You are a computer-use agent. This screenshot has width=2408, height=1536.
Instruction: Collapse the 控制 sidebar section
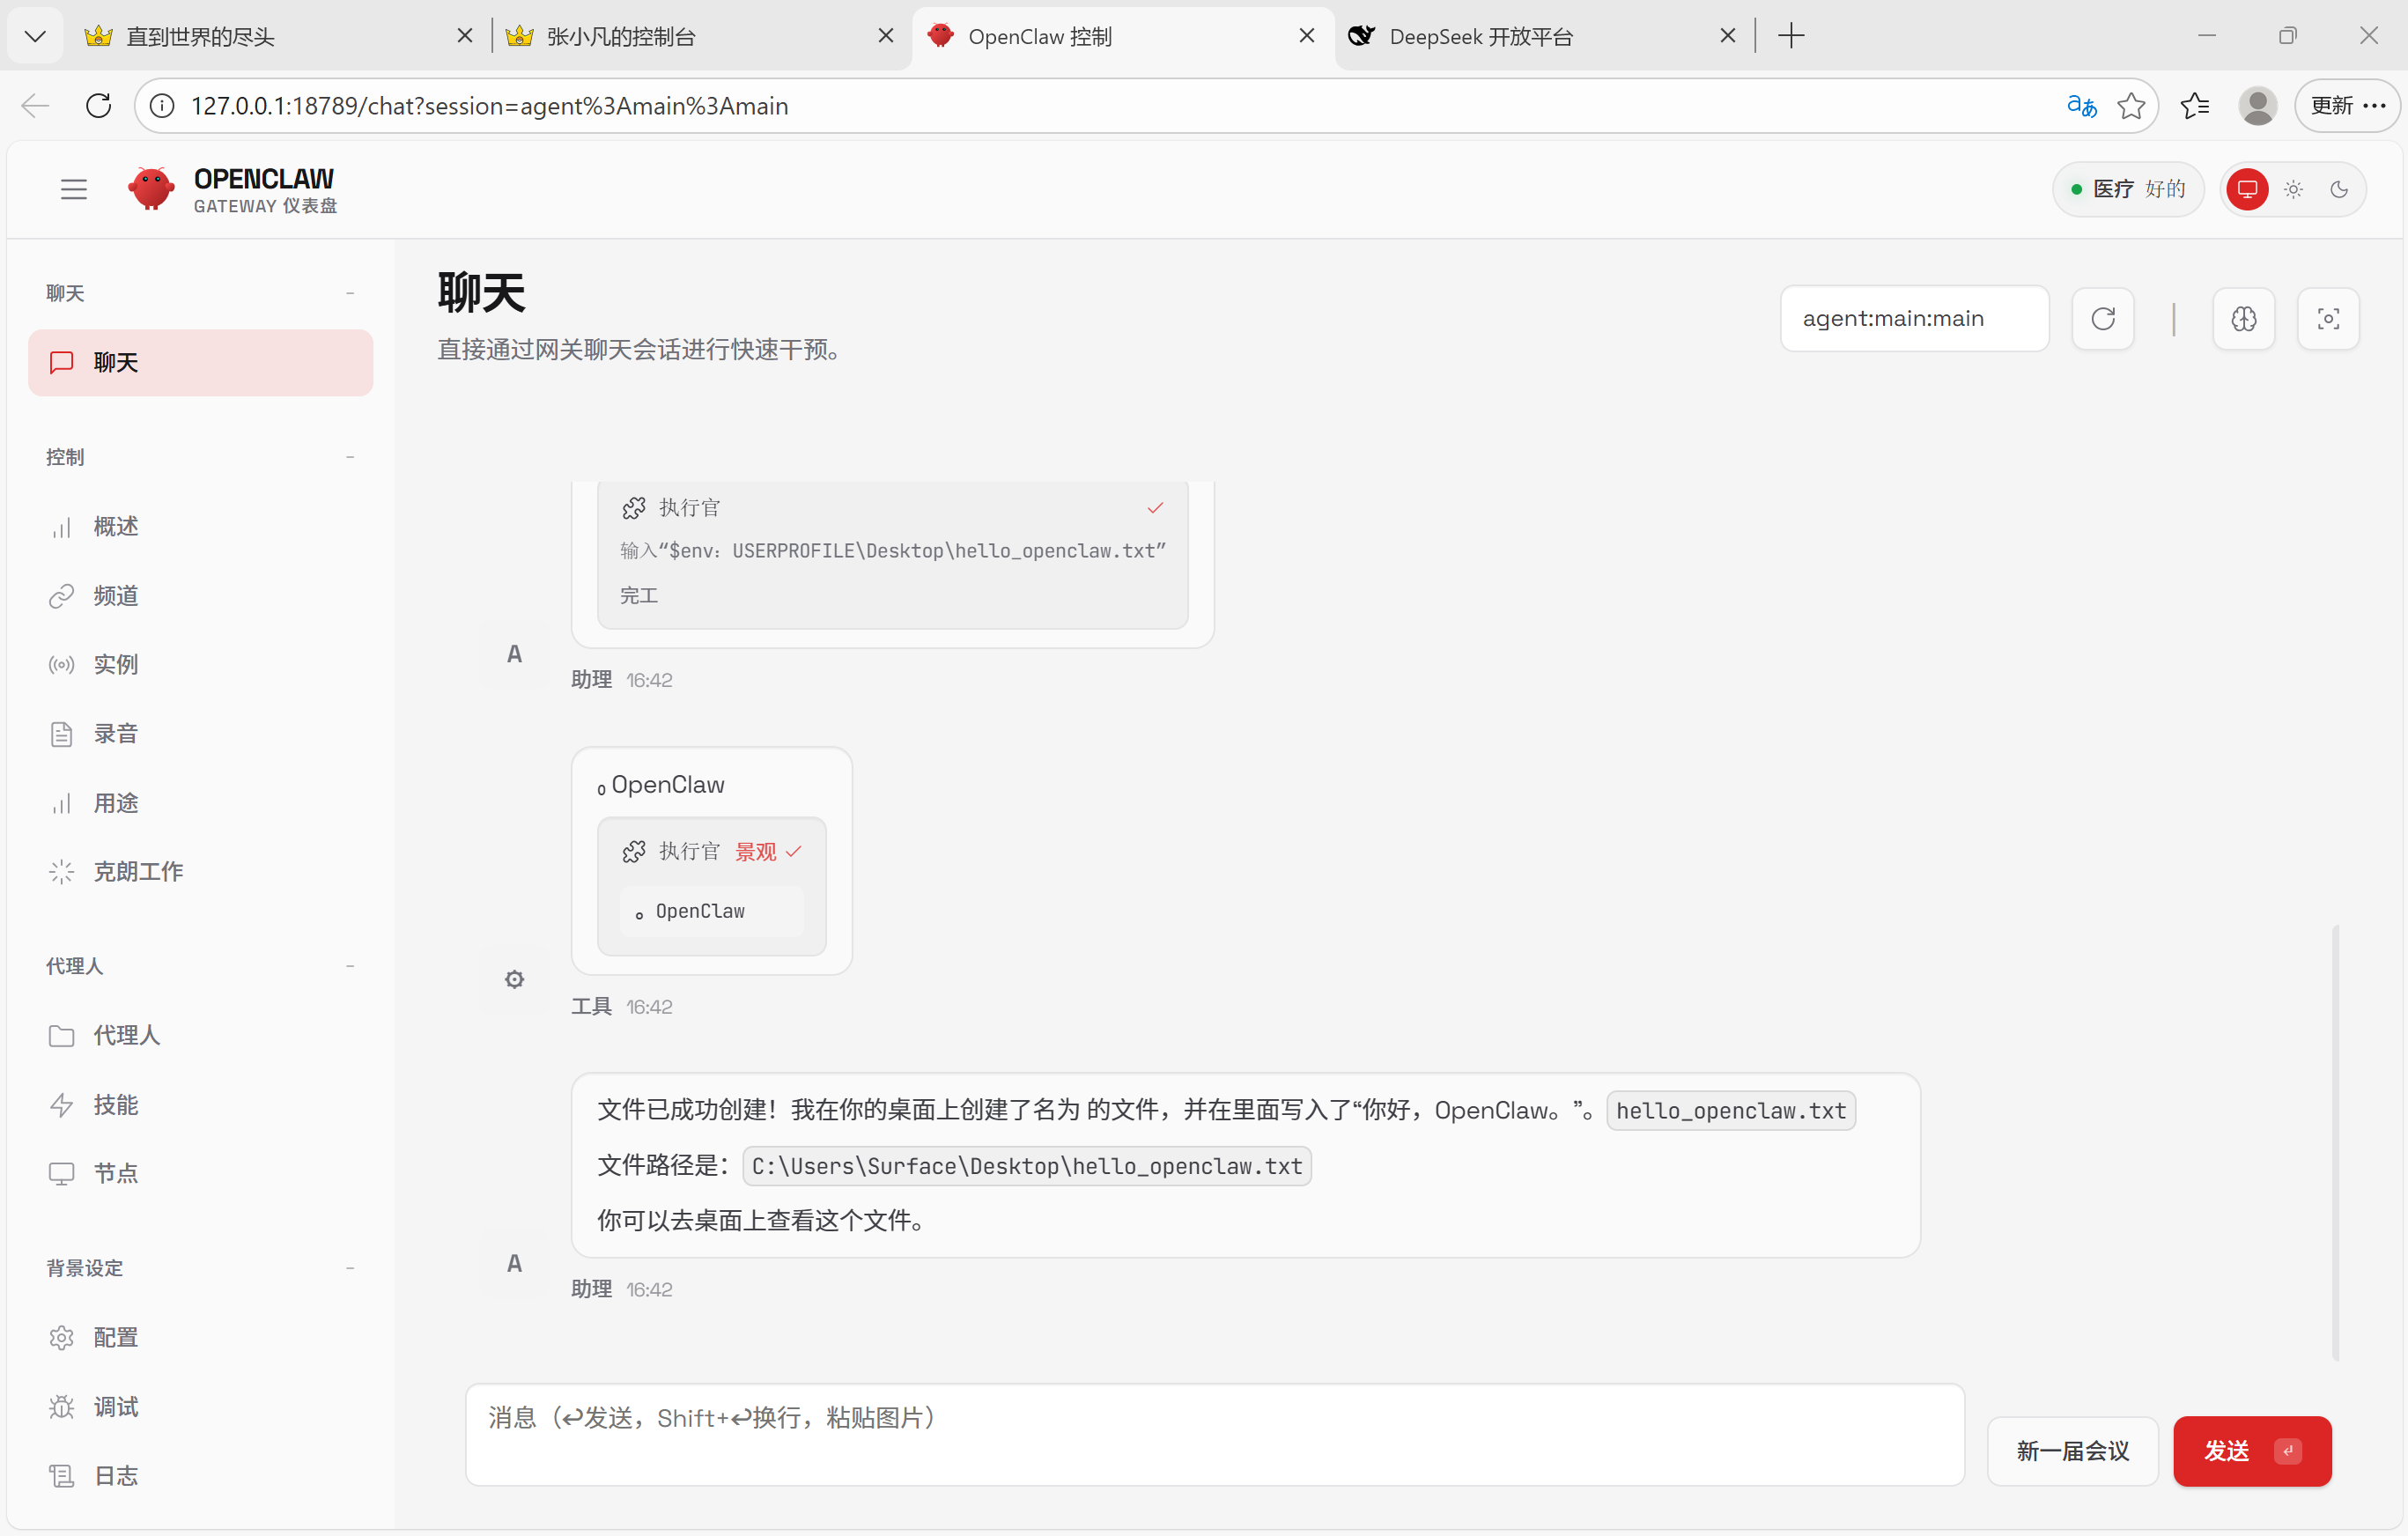(x=350, y=457)
